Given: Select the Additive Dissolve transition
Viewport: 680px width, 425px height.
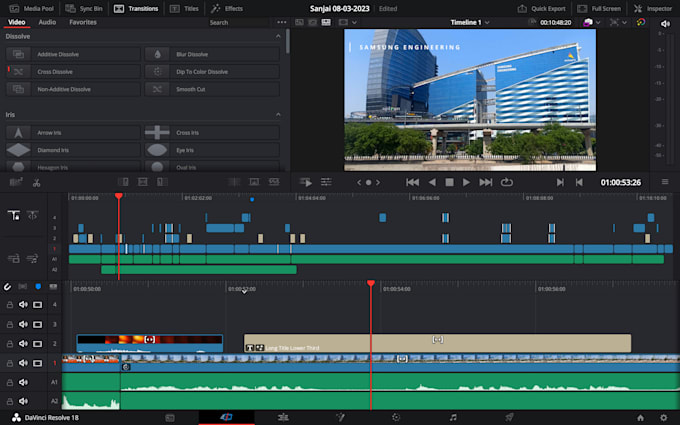Looking at the screenshot, I should [73, 54].
